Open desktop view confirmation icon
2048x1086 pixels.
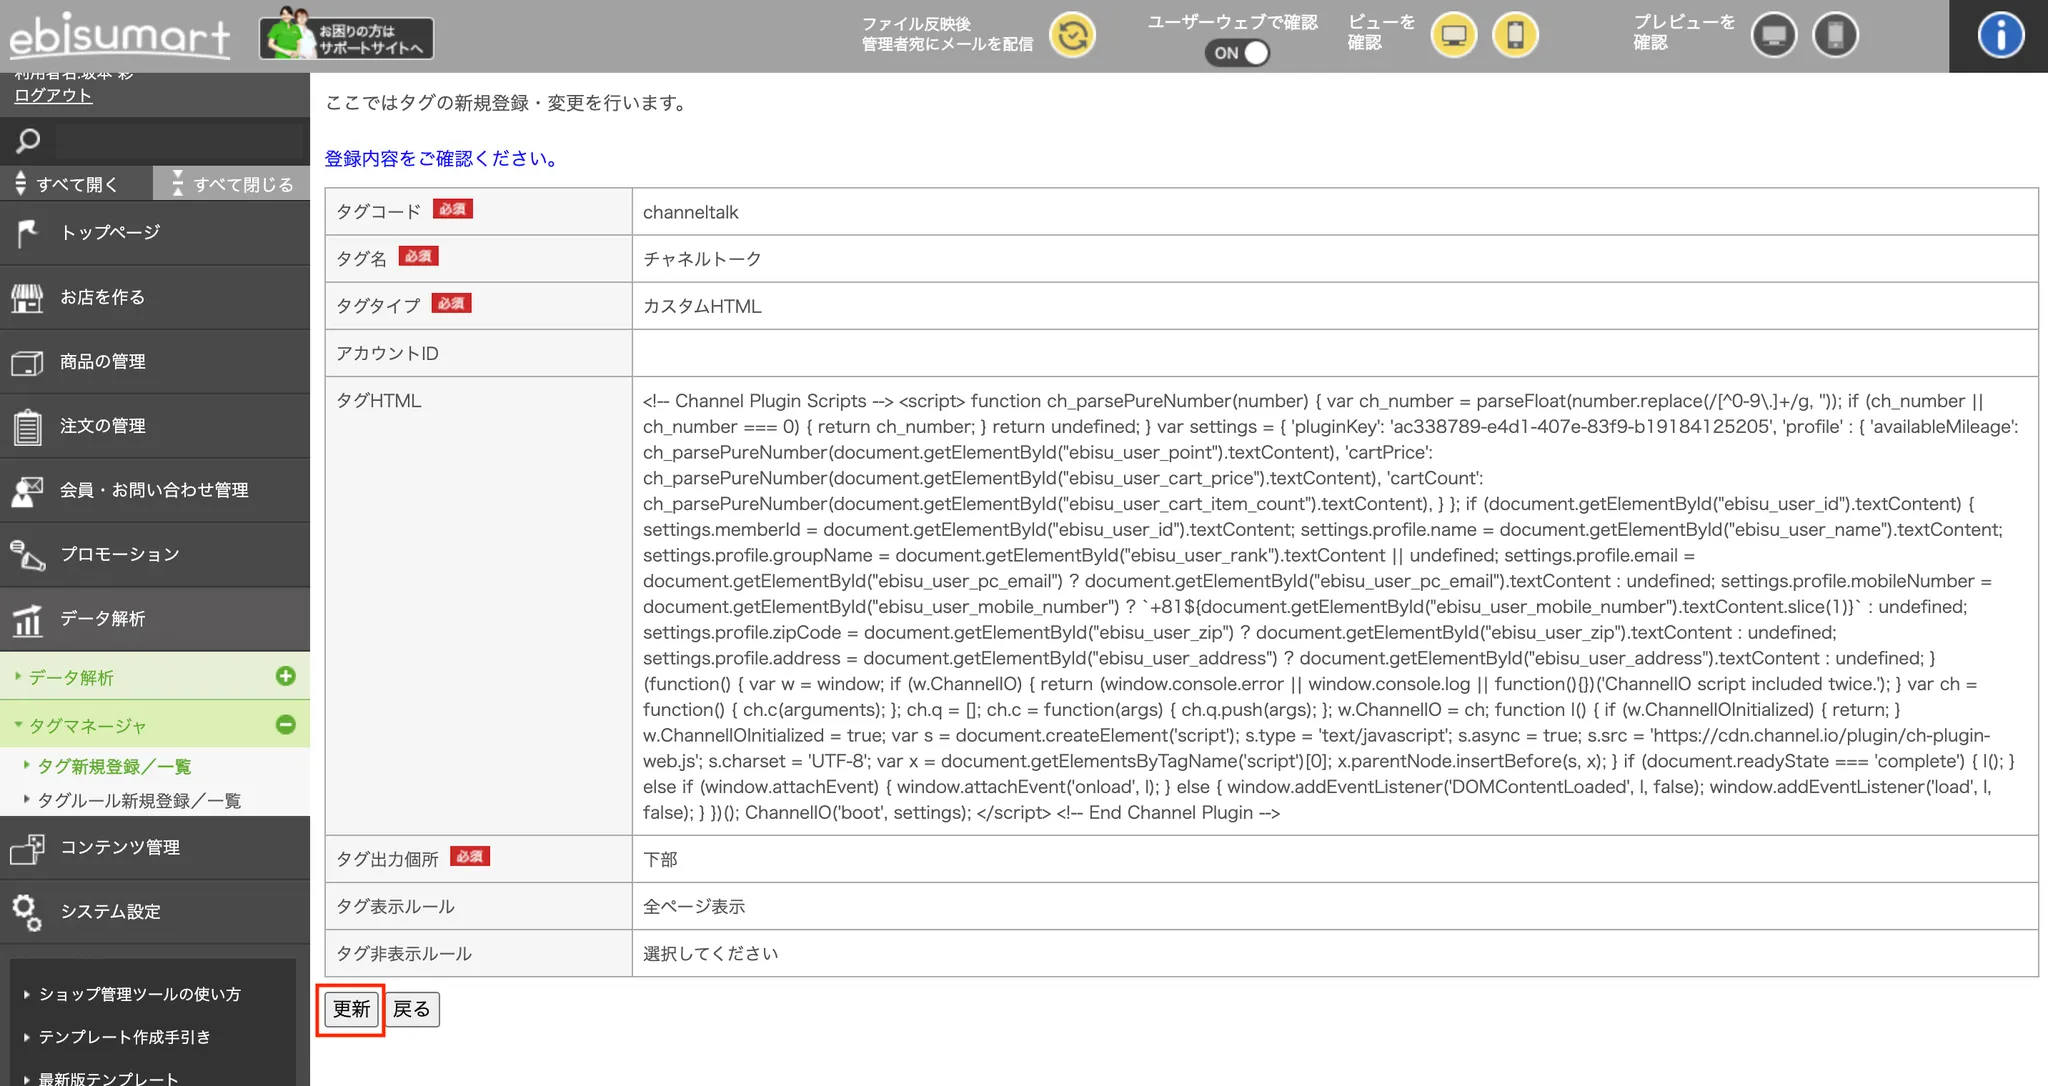coord(1453,36)
